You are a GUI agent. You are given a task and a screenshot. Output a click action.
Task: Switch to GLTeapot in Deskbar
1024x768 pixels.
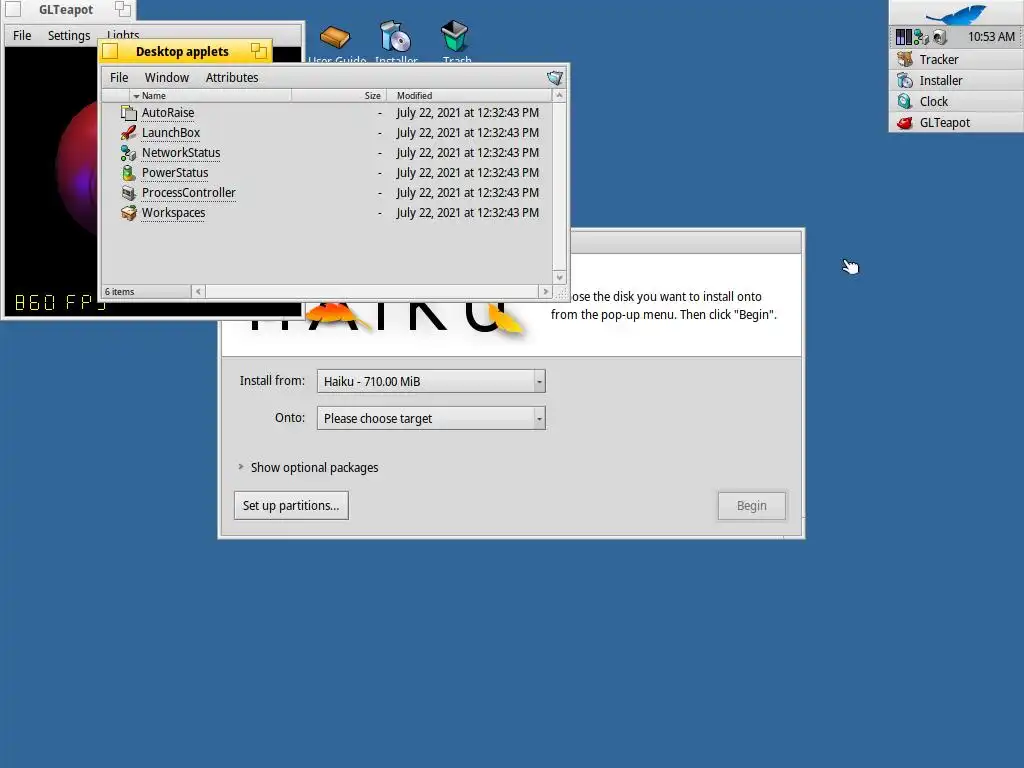[x=956, y=122]
